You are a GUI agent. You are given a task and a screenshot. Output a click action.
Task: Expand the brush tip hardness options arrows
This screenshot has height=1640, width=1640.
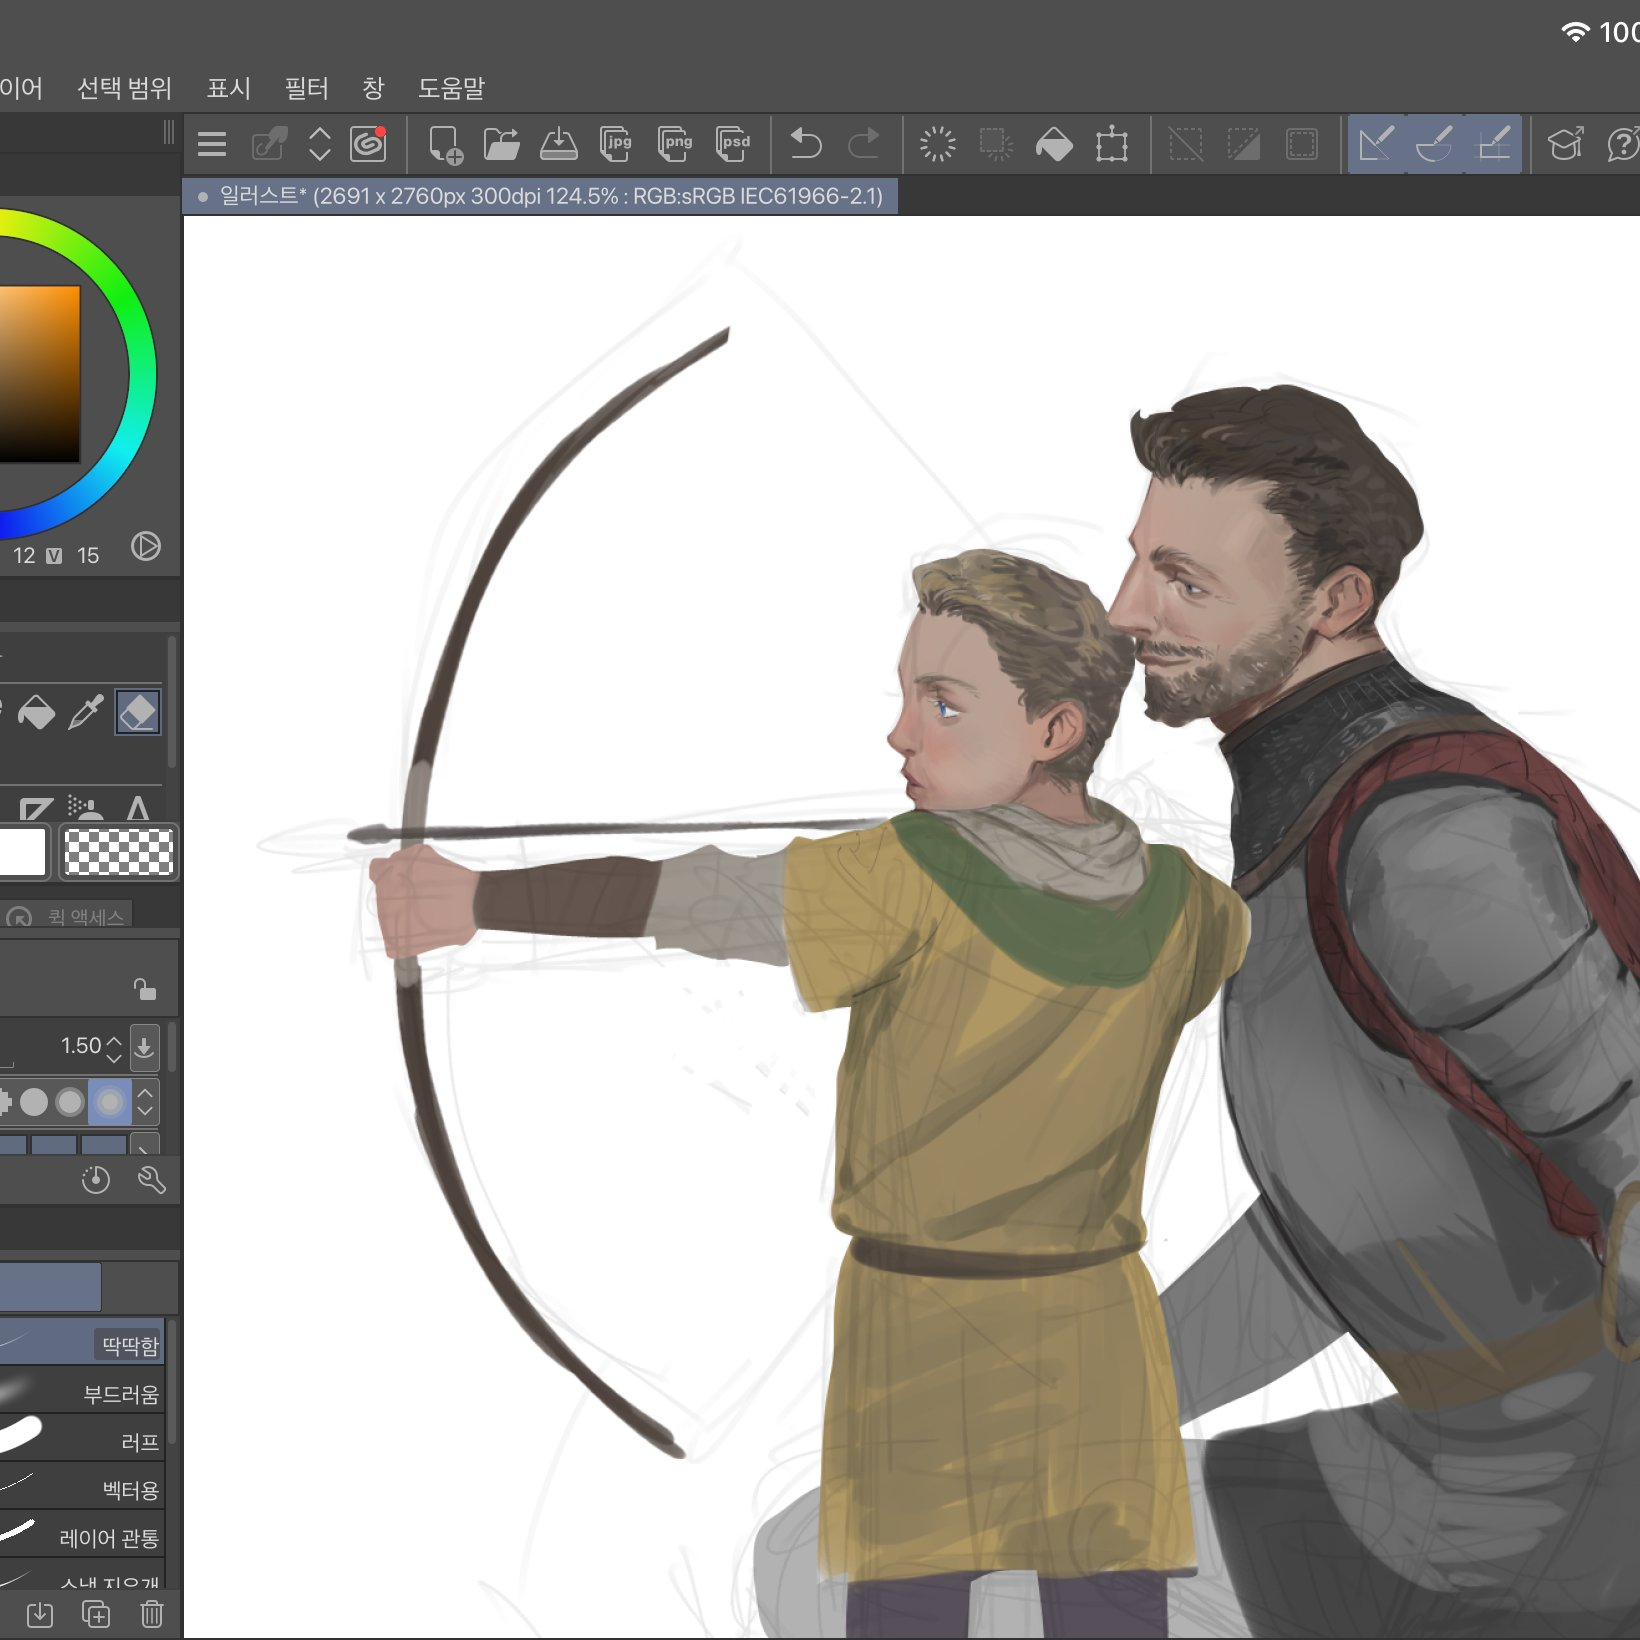click(x=146, y=1102)
